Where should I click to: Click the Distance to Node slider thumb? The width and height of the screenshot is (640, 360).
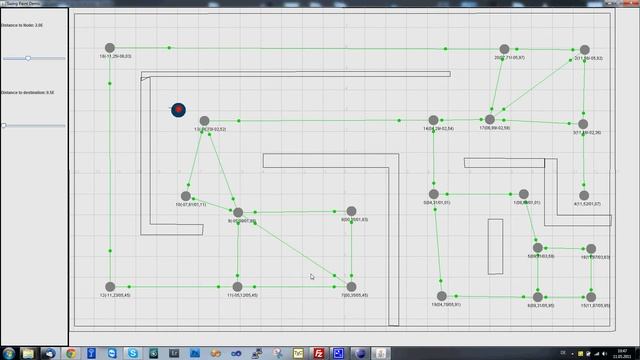(28, 58)
